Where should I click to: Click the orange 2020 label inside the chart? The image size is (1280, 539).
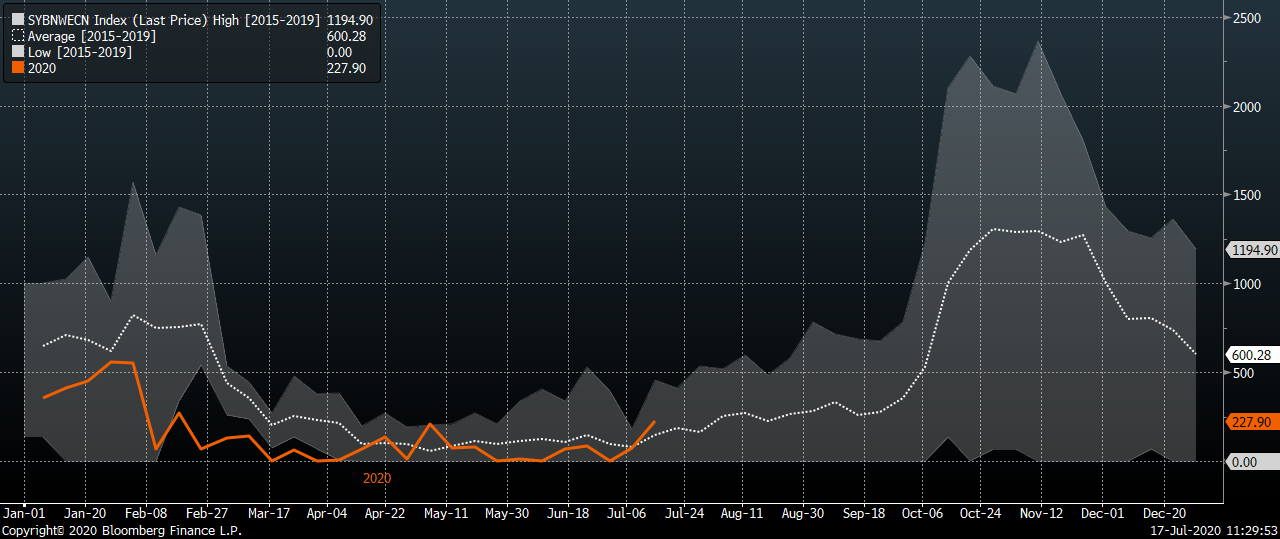(x=377, y=479)
